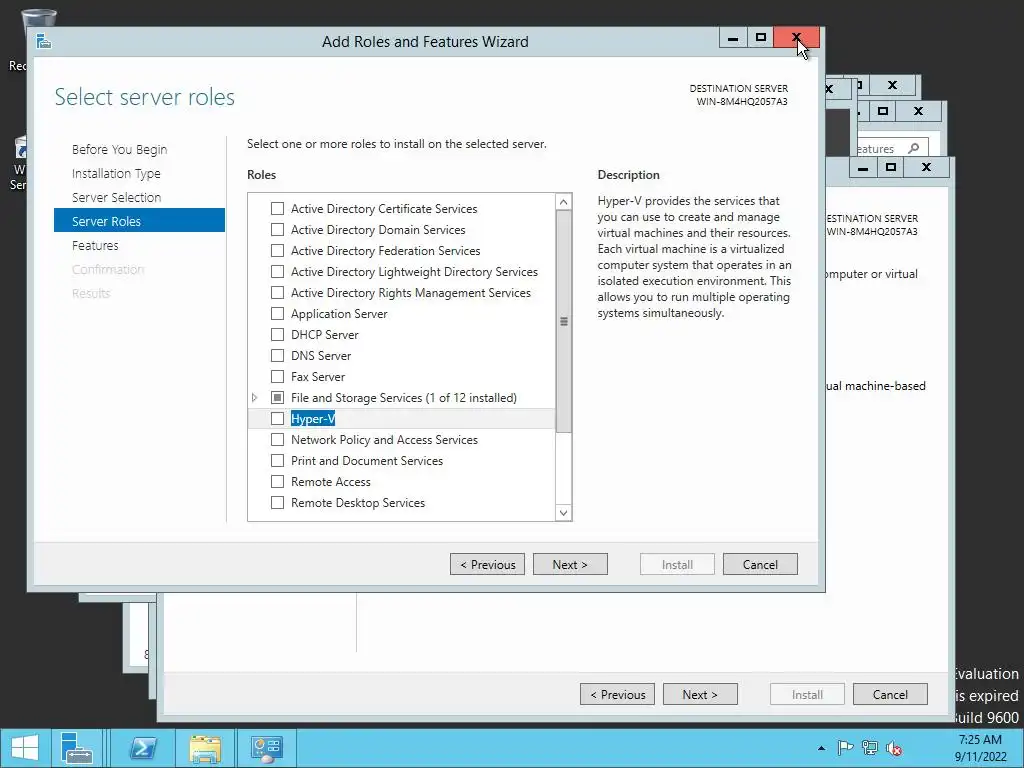
Task: Open the network tray icon
Action: pyautogui.click(x=869, y=748)
